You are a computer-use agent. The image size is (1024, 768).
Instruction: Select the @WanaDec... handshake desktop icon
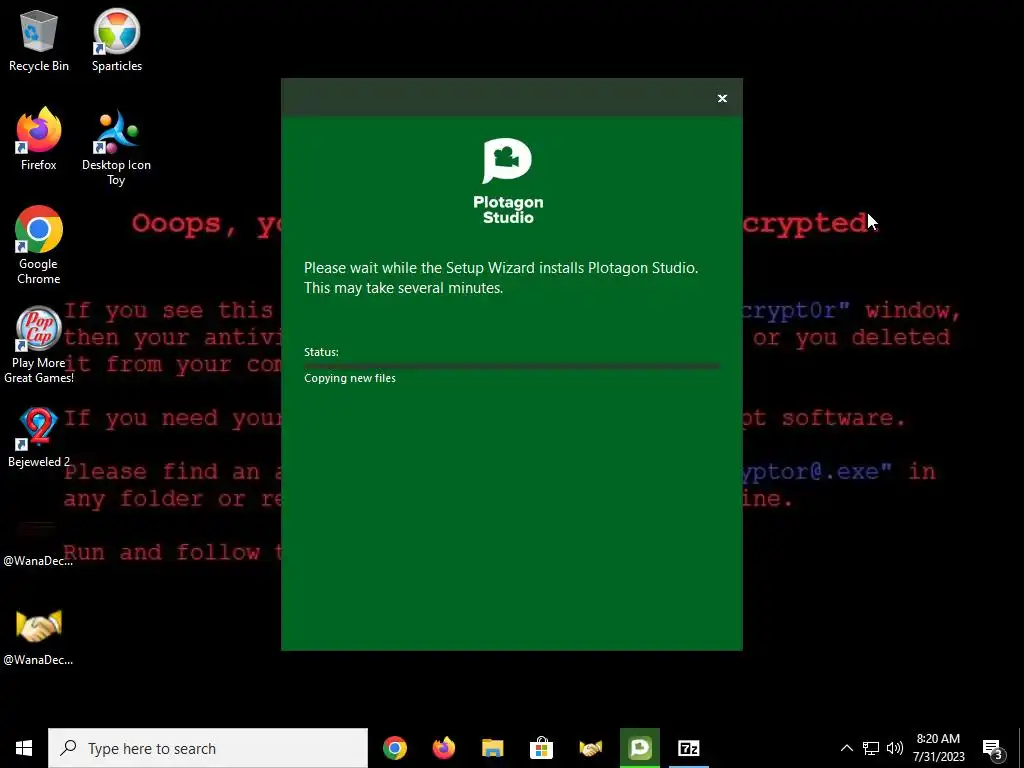[39, 636]
